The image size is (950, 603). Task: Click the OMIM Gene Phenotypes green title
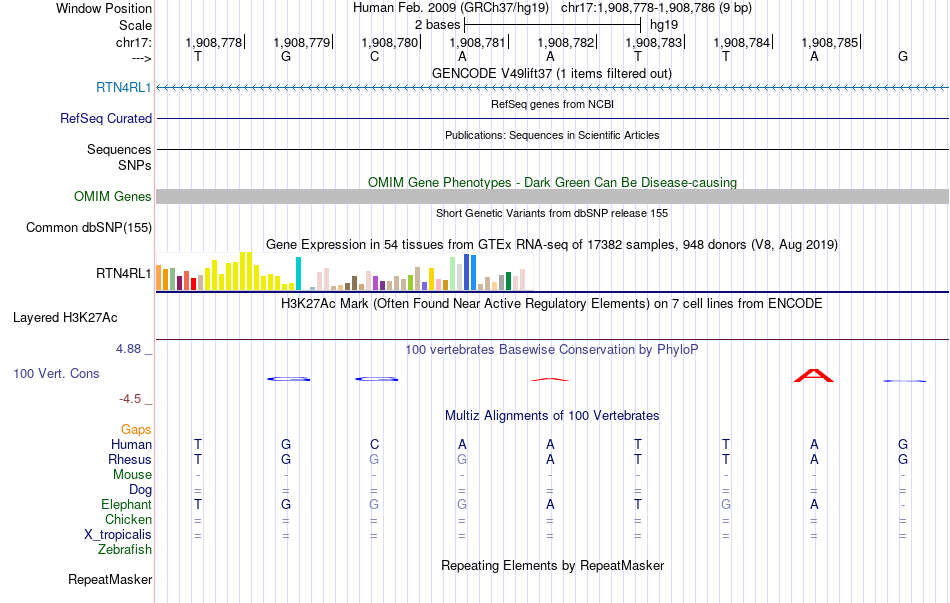click(552, 182)
